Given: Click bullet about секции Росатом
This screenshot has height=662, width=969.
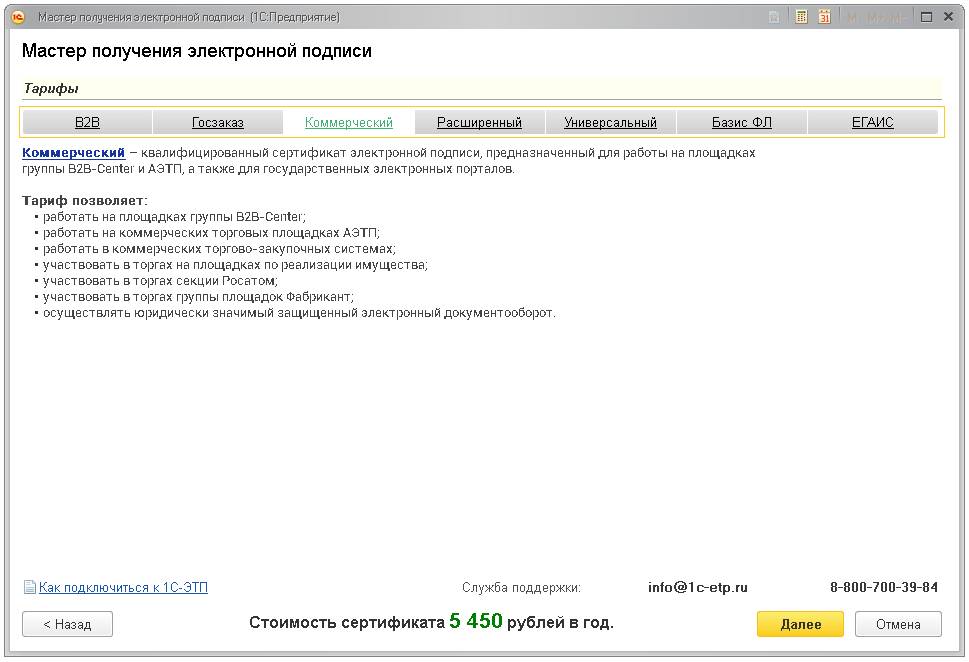Looking at the screenshot, I should tap(160, 281).
